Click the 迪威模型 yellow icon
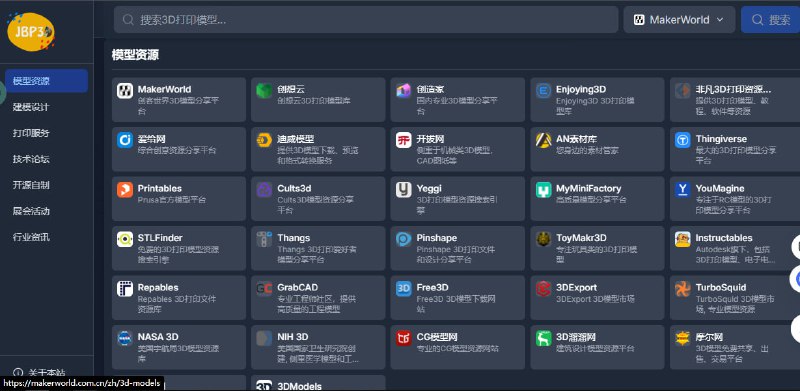Screen dimensions: 800x391 [264, 140]
